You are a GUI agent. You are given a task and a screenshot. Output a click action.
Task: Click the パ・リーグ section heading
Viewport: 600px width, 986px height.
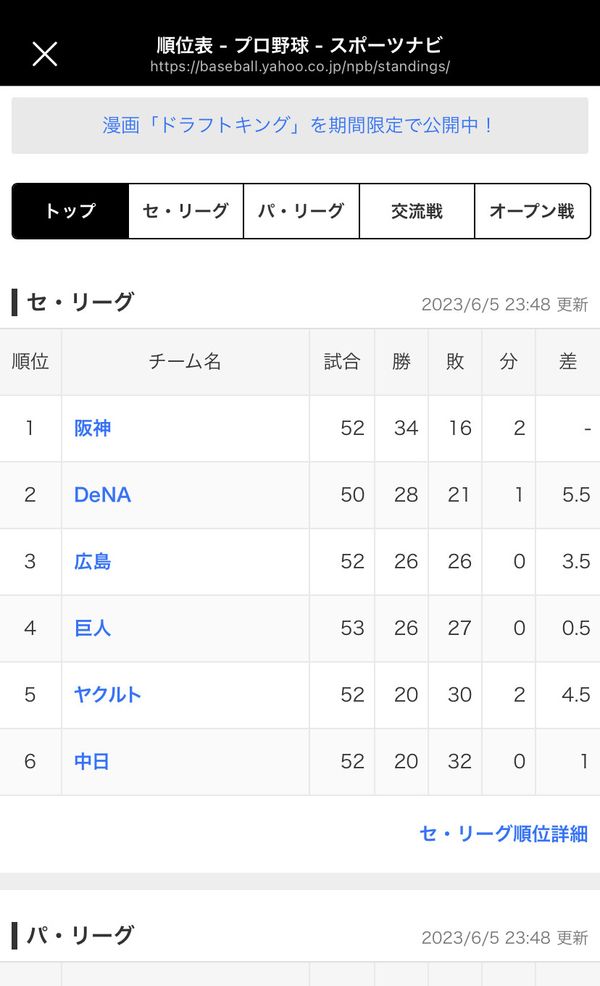(80, 935)
